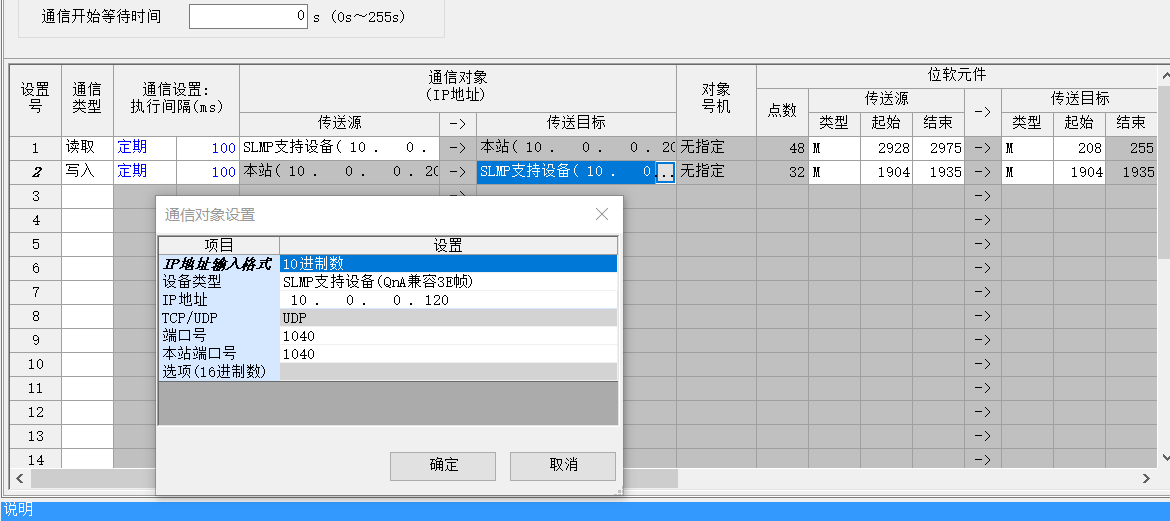Click row 1 传送源 起始 value 2928
Image resolution: width=1170 pixels, height=521 pixels.
886,148
